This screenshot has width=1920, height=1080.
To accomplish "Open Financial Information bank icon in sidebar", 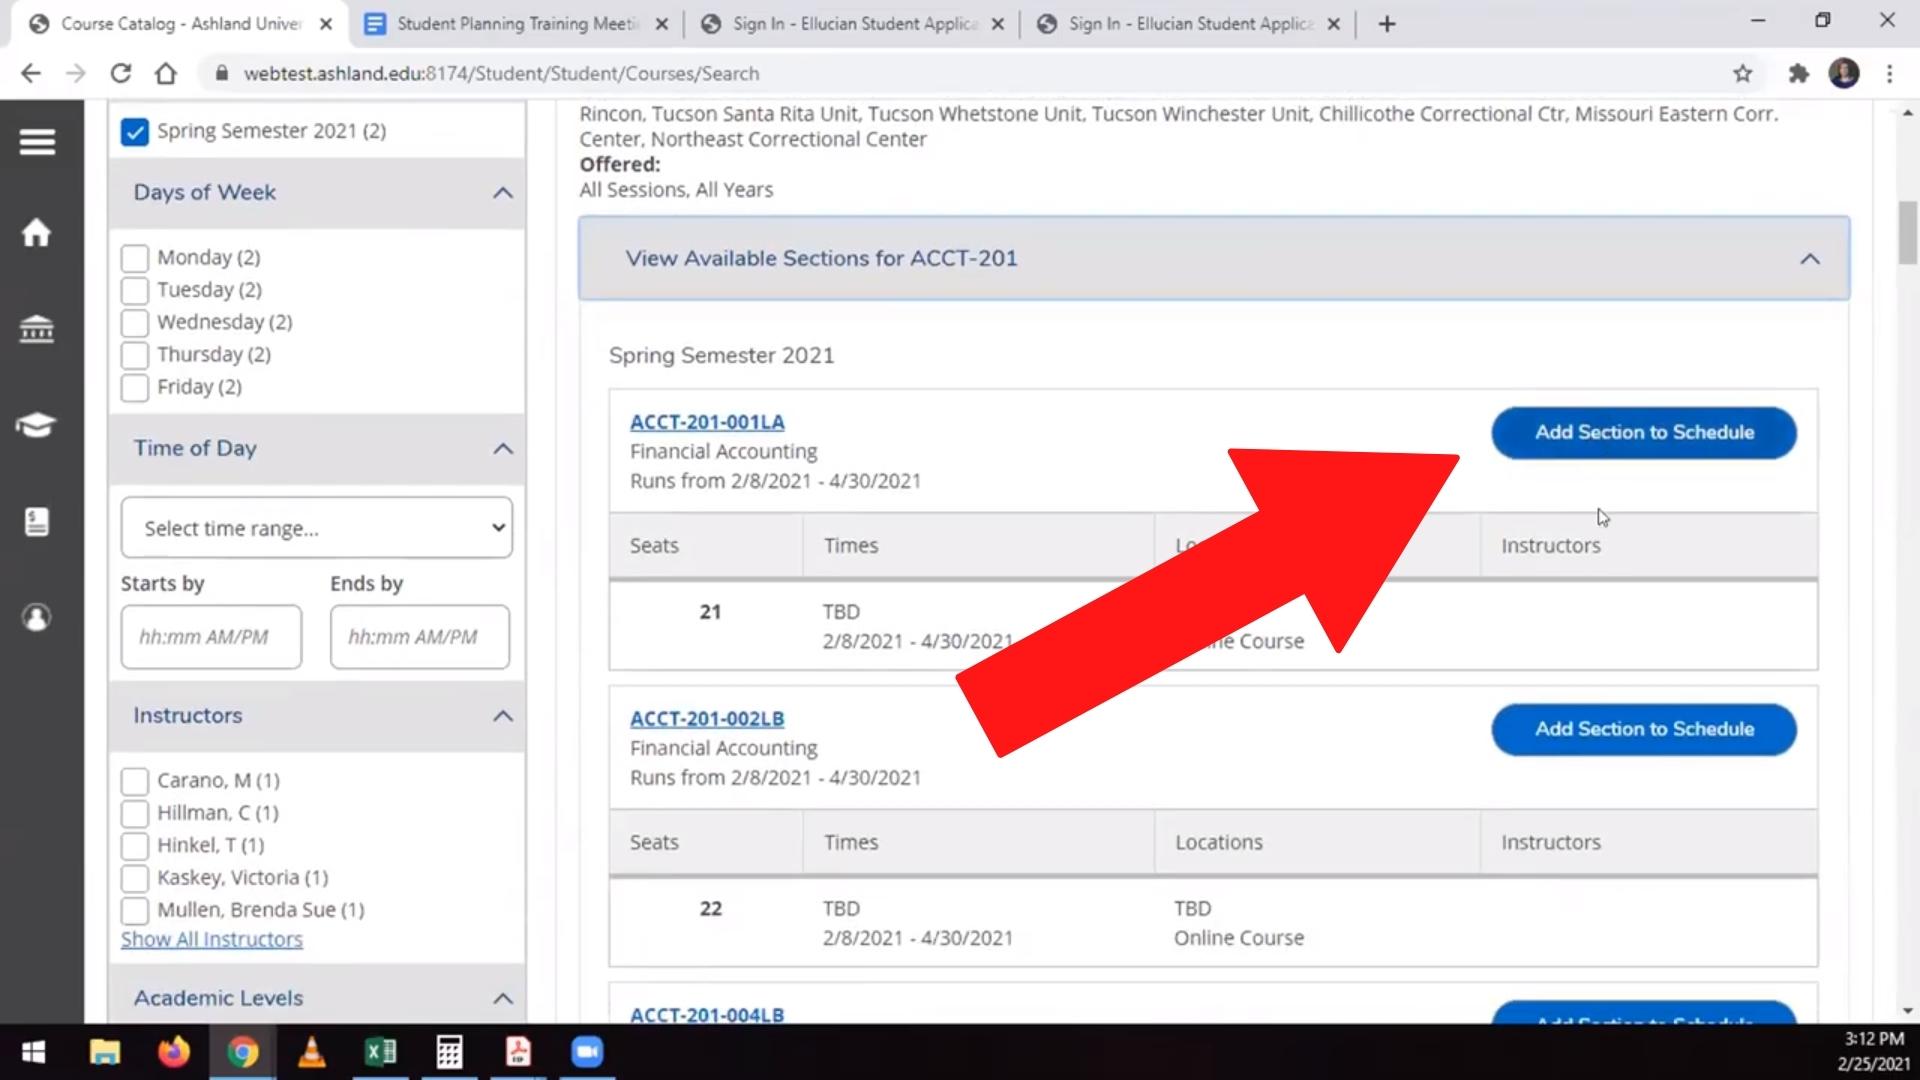I will [37, 328].
